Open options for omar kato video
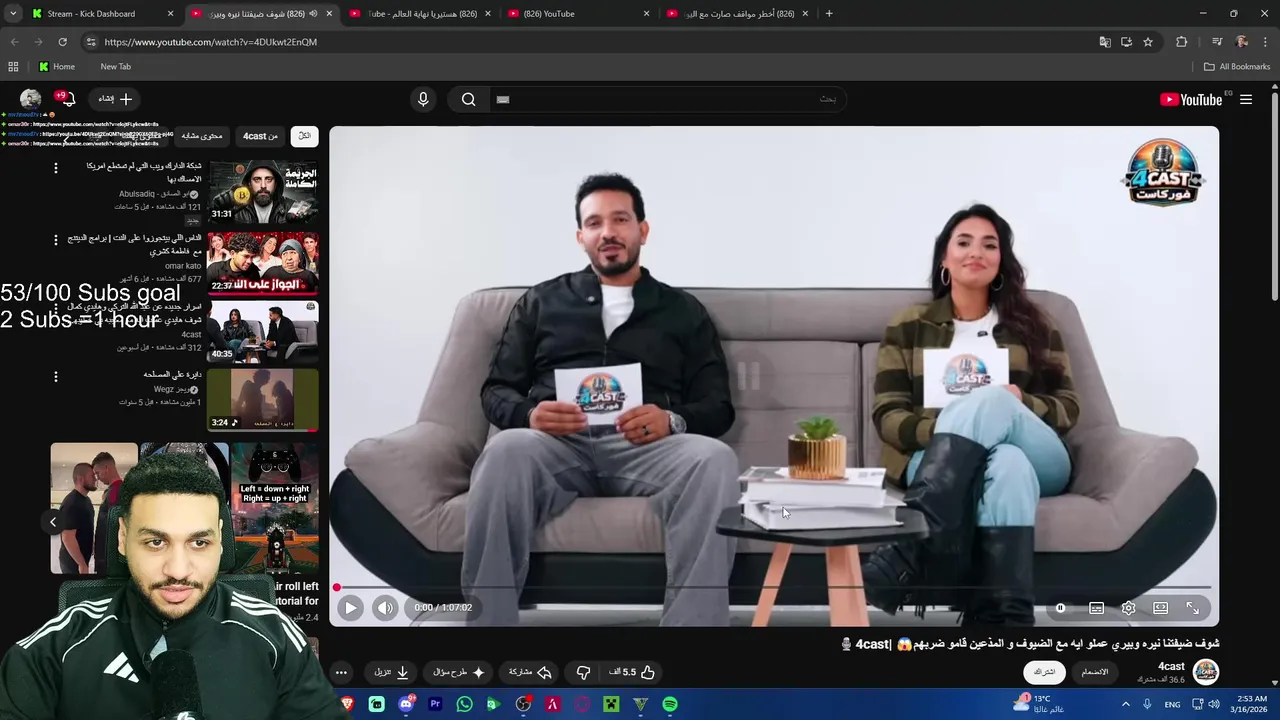The width and height of the screenshot is (1280, 720). 56,240
